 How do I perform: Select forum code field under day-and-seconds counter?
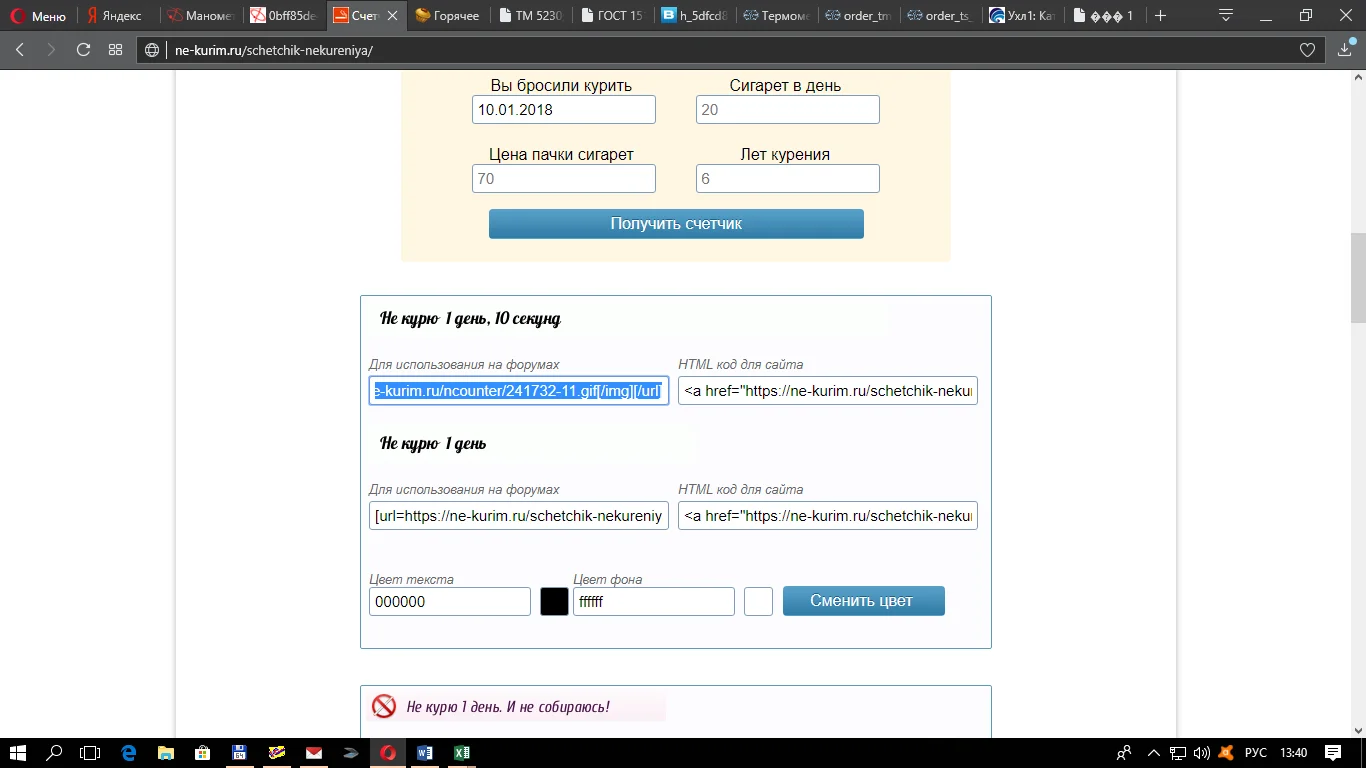pos(519,391)
